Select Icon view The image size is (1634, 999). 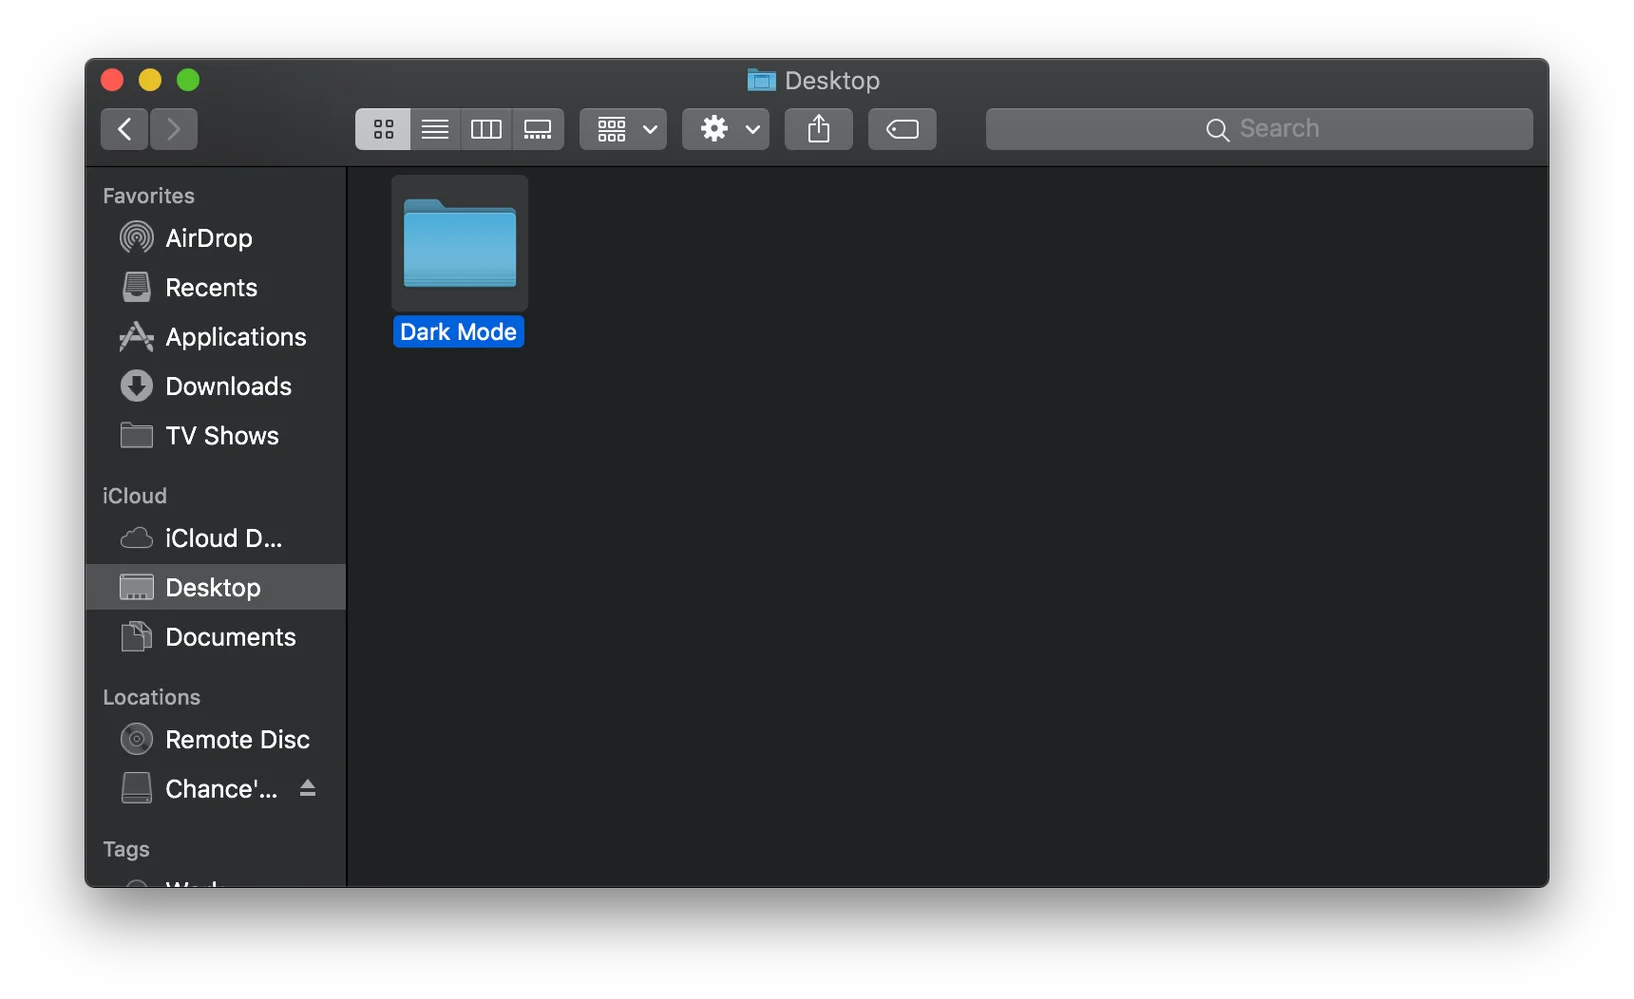point(382,129)
